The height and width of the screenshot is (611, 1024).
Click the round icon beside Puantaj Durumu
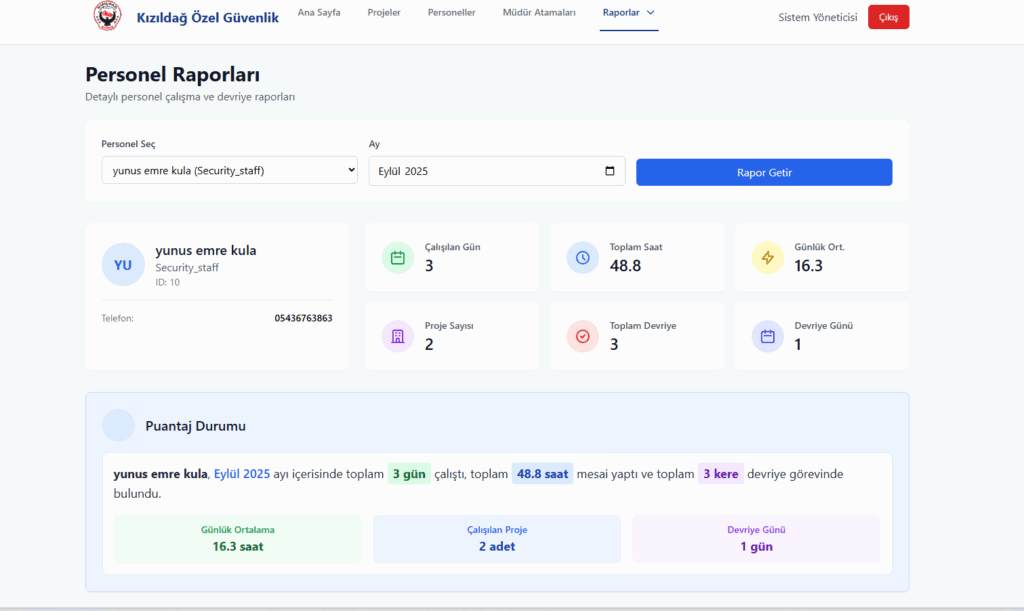point(119,425)
